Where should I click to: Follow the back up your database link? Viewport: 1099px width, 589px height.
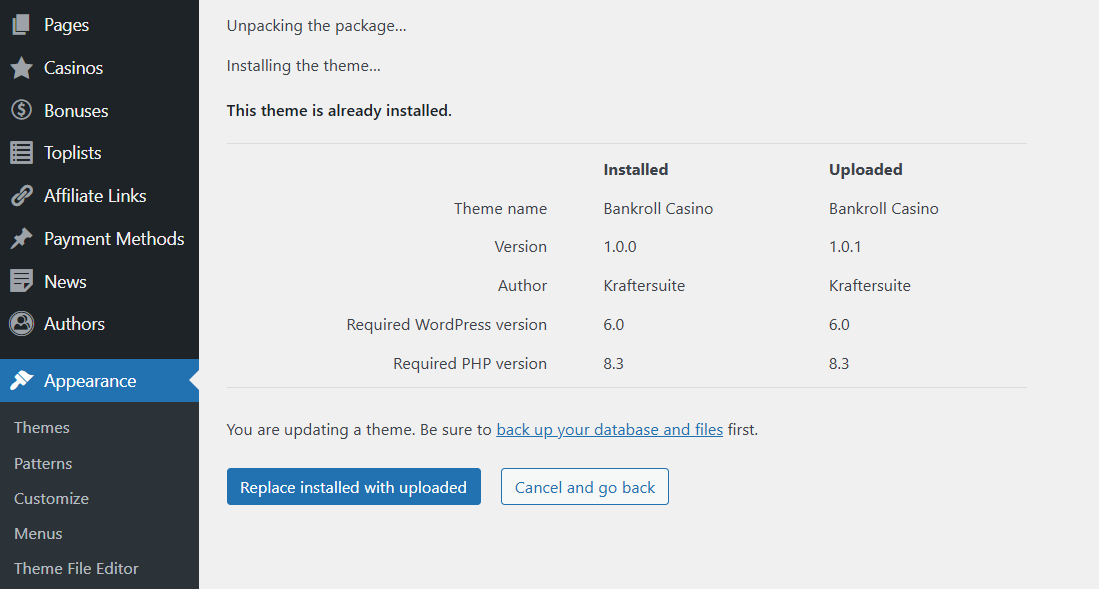609,430
